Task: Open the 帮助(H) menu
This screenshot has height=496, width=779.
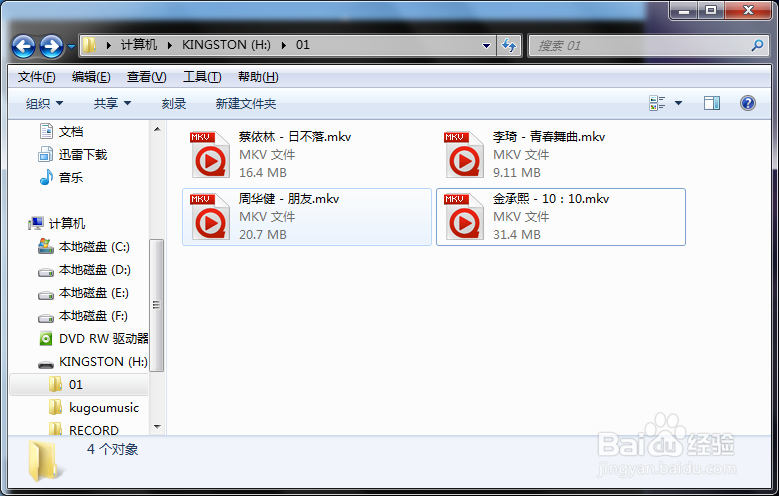Action: (258, 77)
